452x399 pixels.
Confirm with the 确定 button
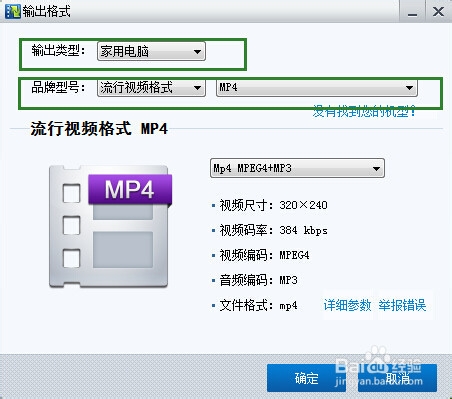coord(306,378)
